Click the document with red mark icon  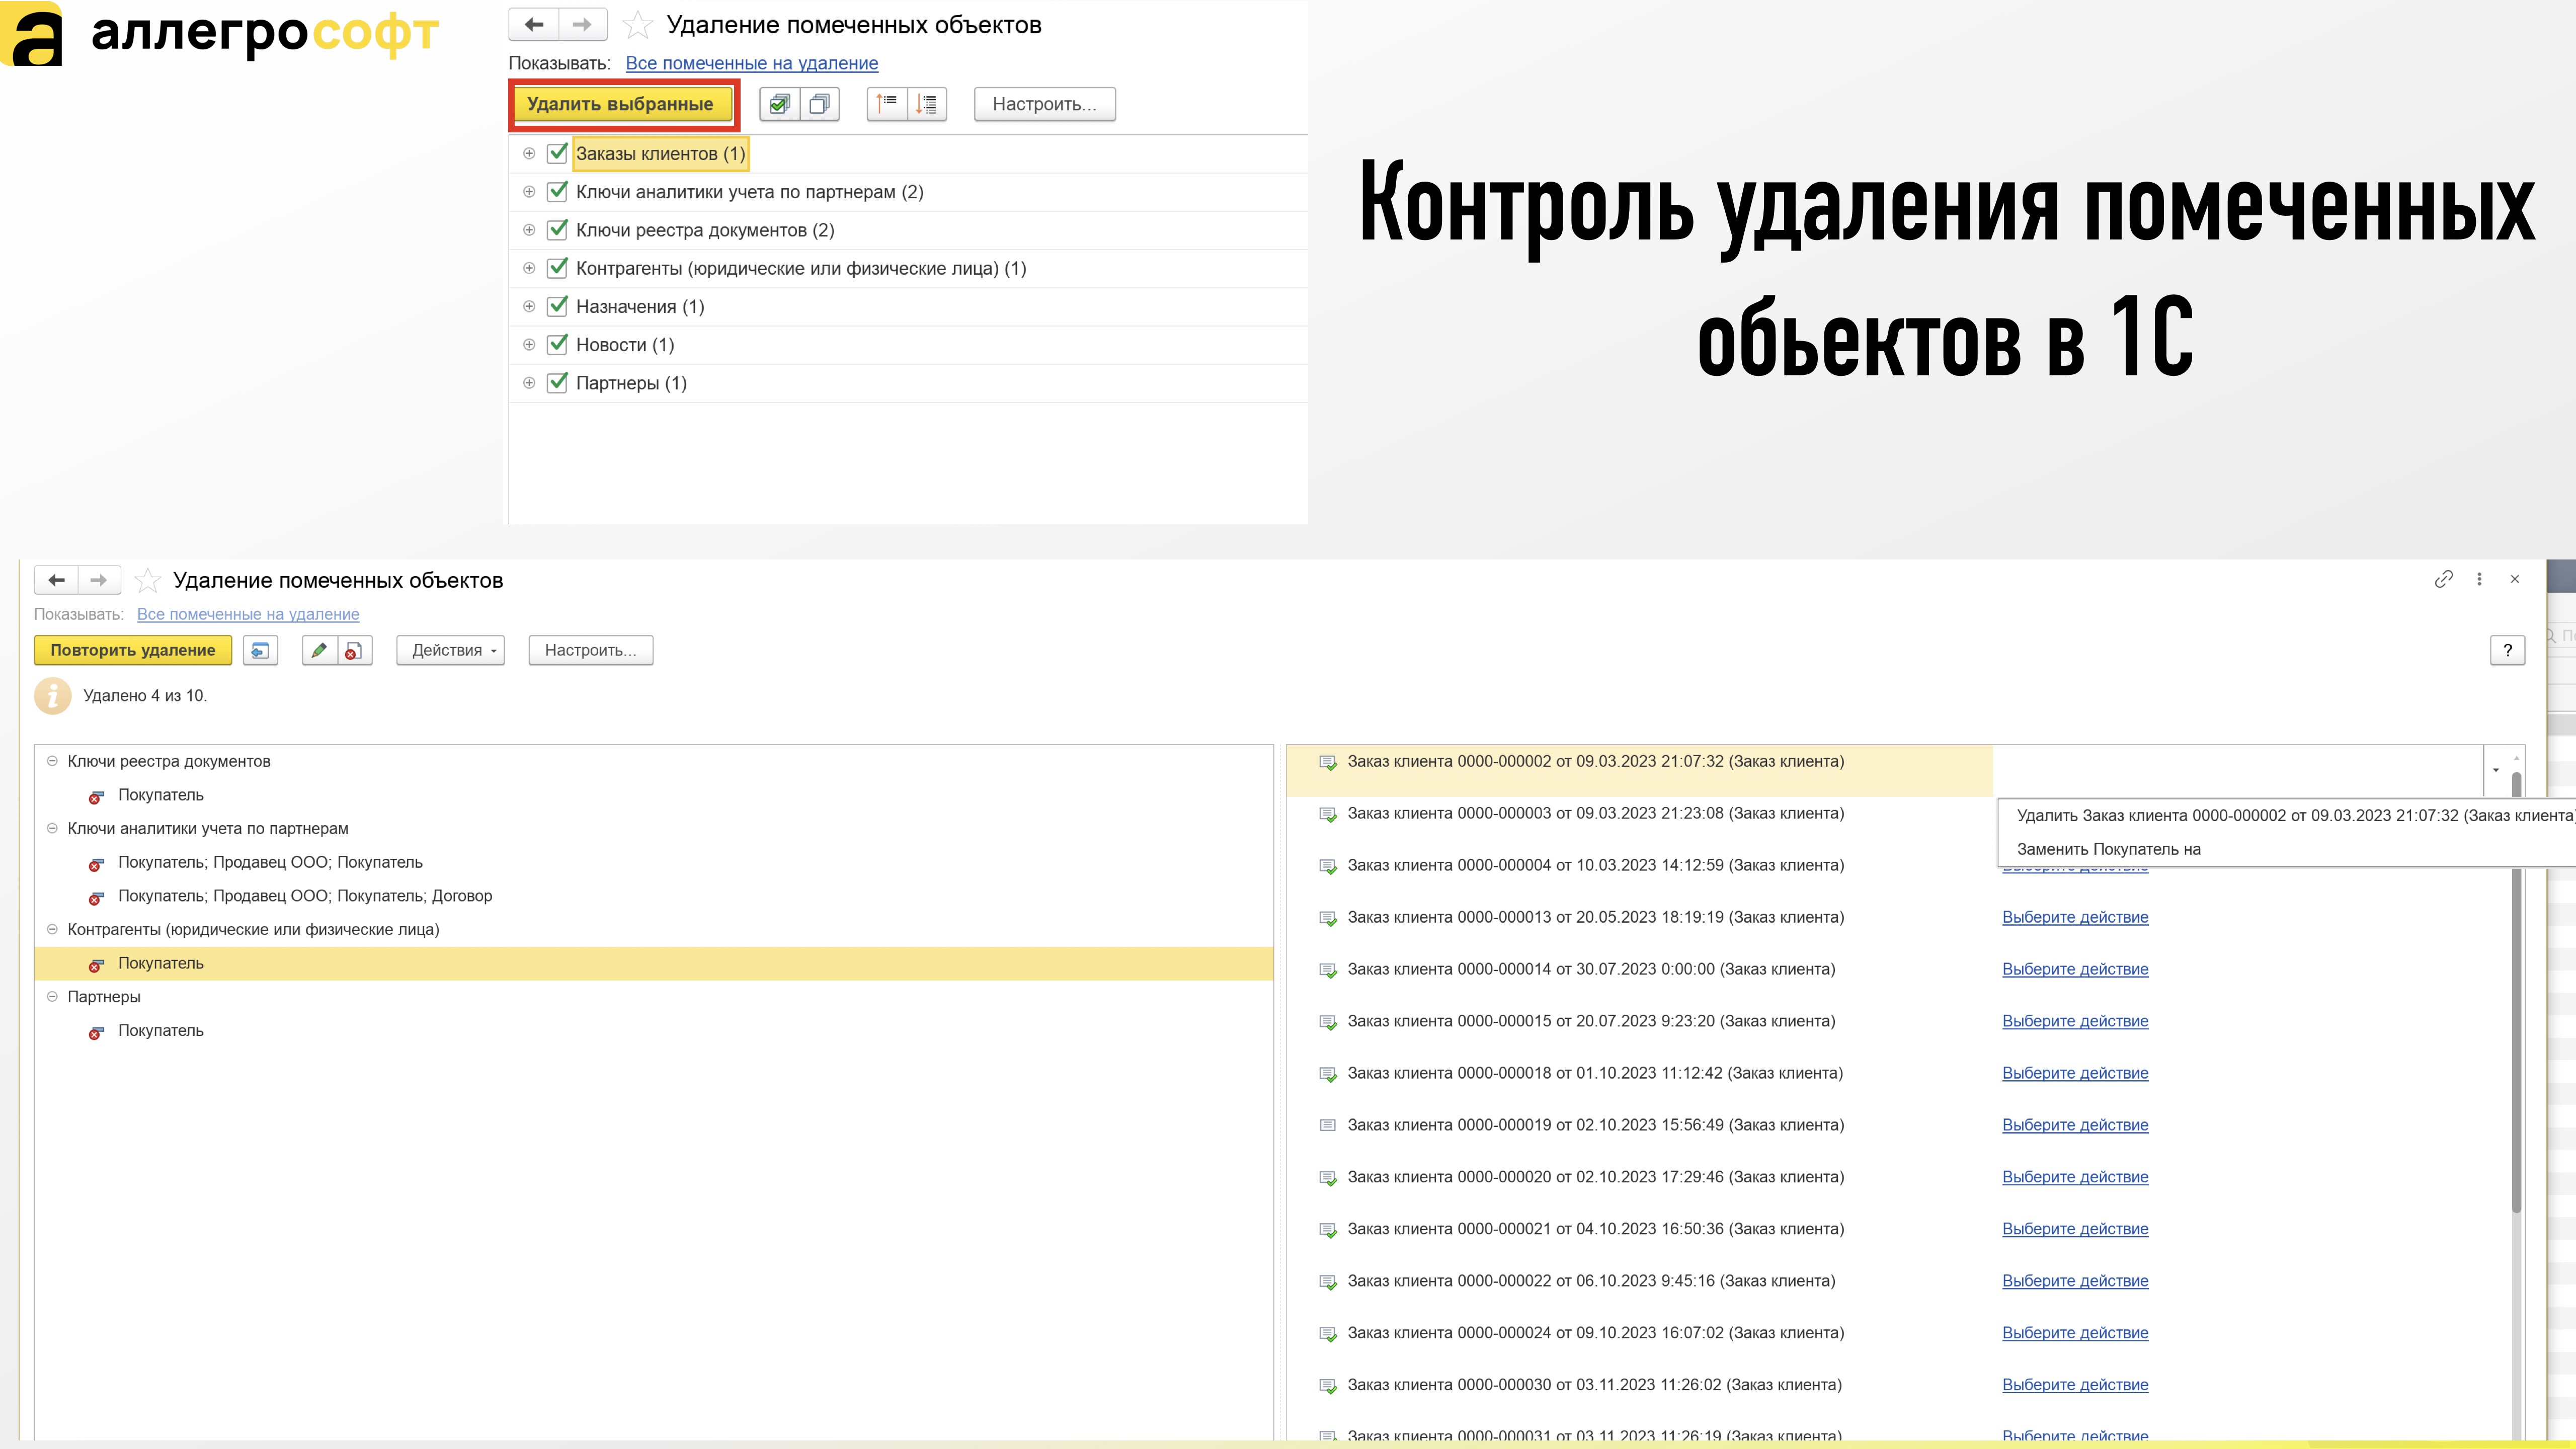coord(354,650)
